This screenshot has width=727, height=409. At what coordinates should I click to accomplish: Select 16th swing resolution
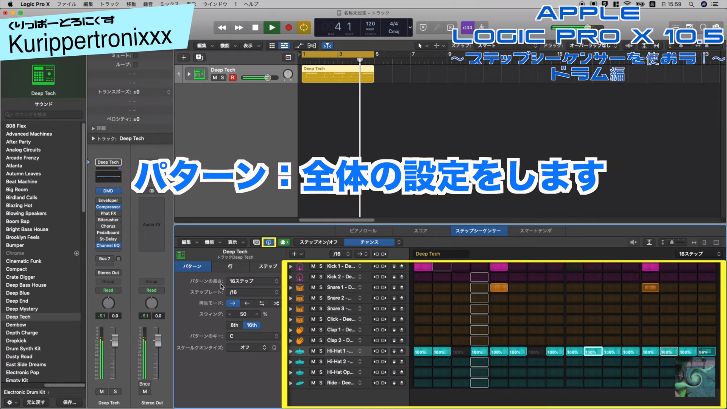click(252, 325)
